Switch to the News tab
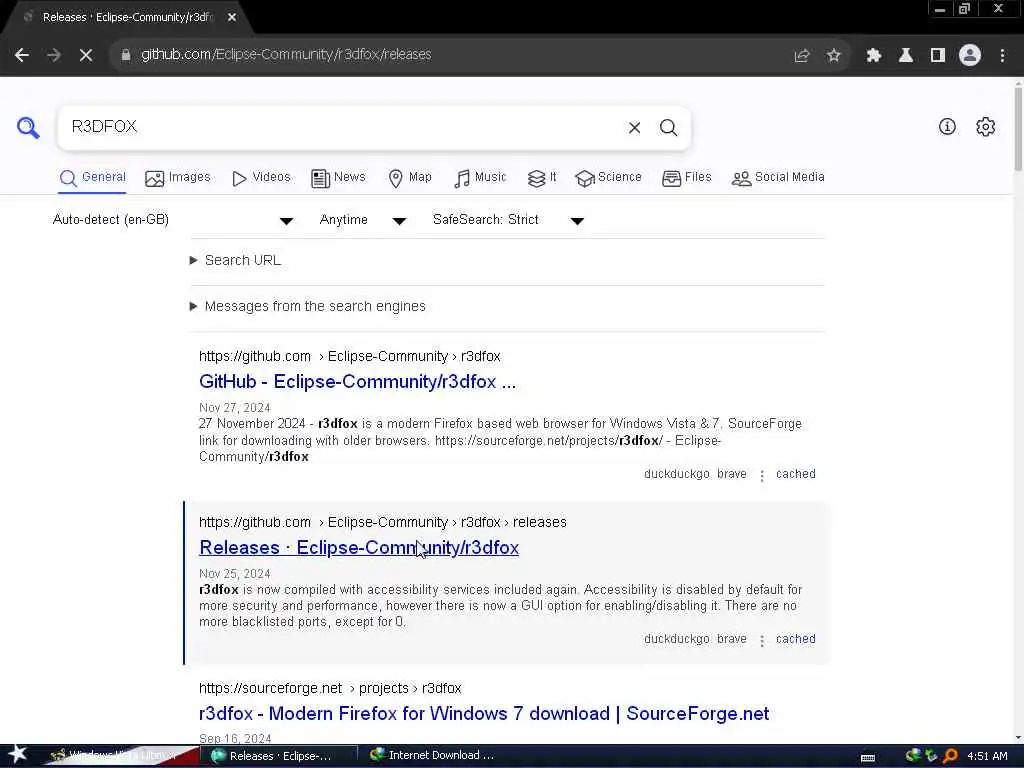Image resolution: width=1024 pixels, height=768 pixels. (x=338, y=178)
